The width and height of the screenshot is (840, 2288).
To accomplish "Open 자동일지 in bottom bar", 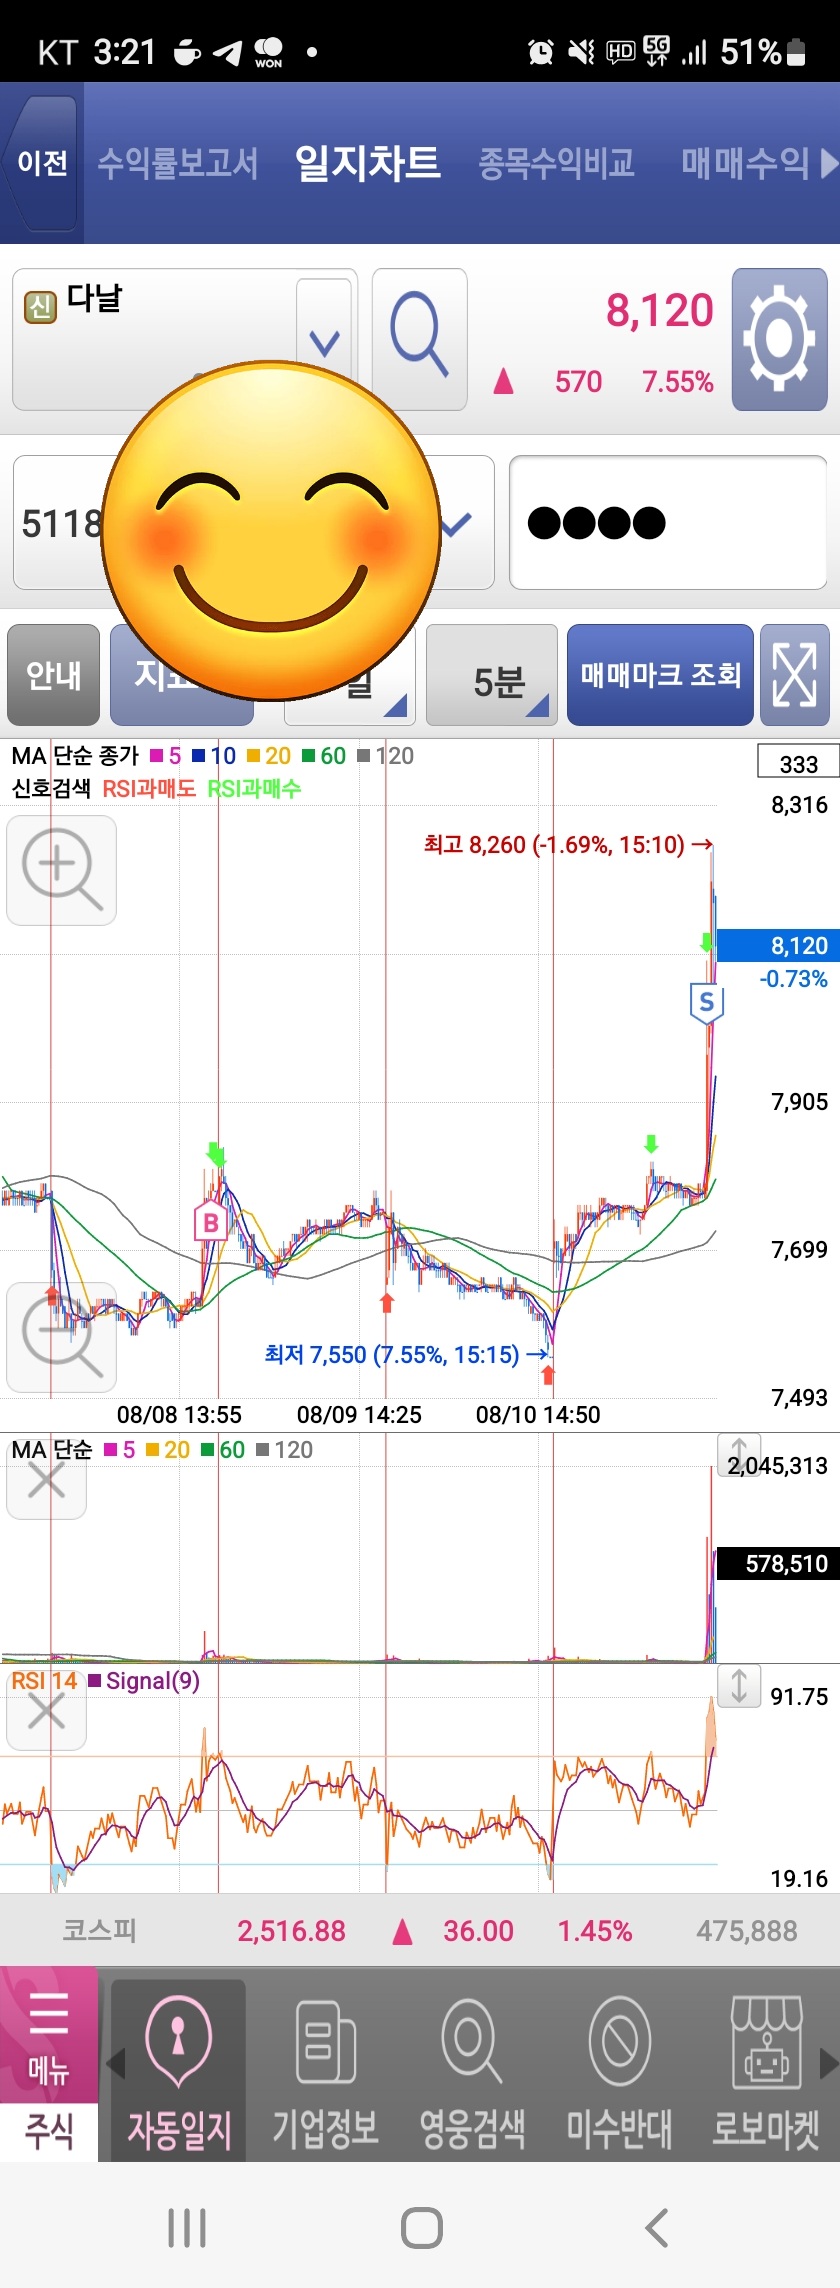I will [x=178, y=2070].
